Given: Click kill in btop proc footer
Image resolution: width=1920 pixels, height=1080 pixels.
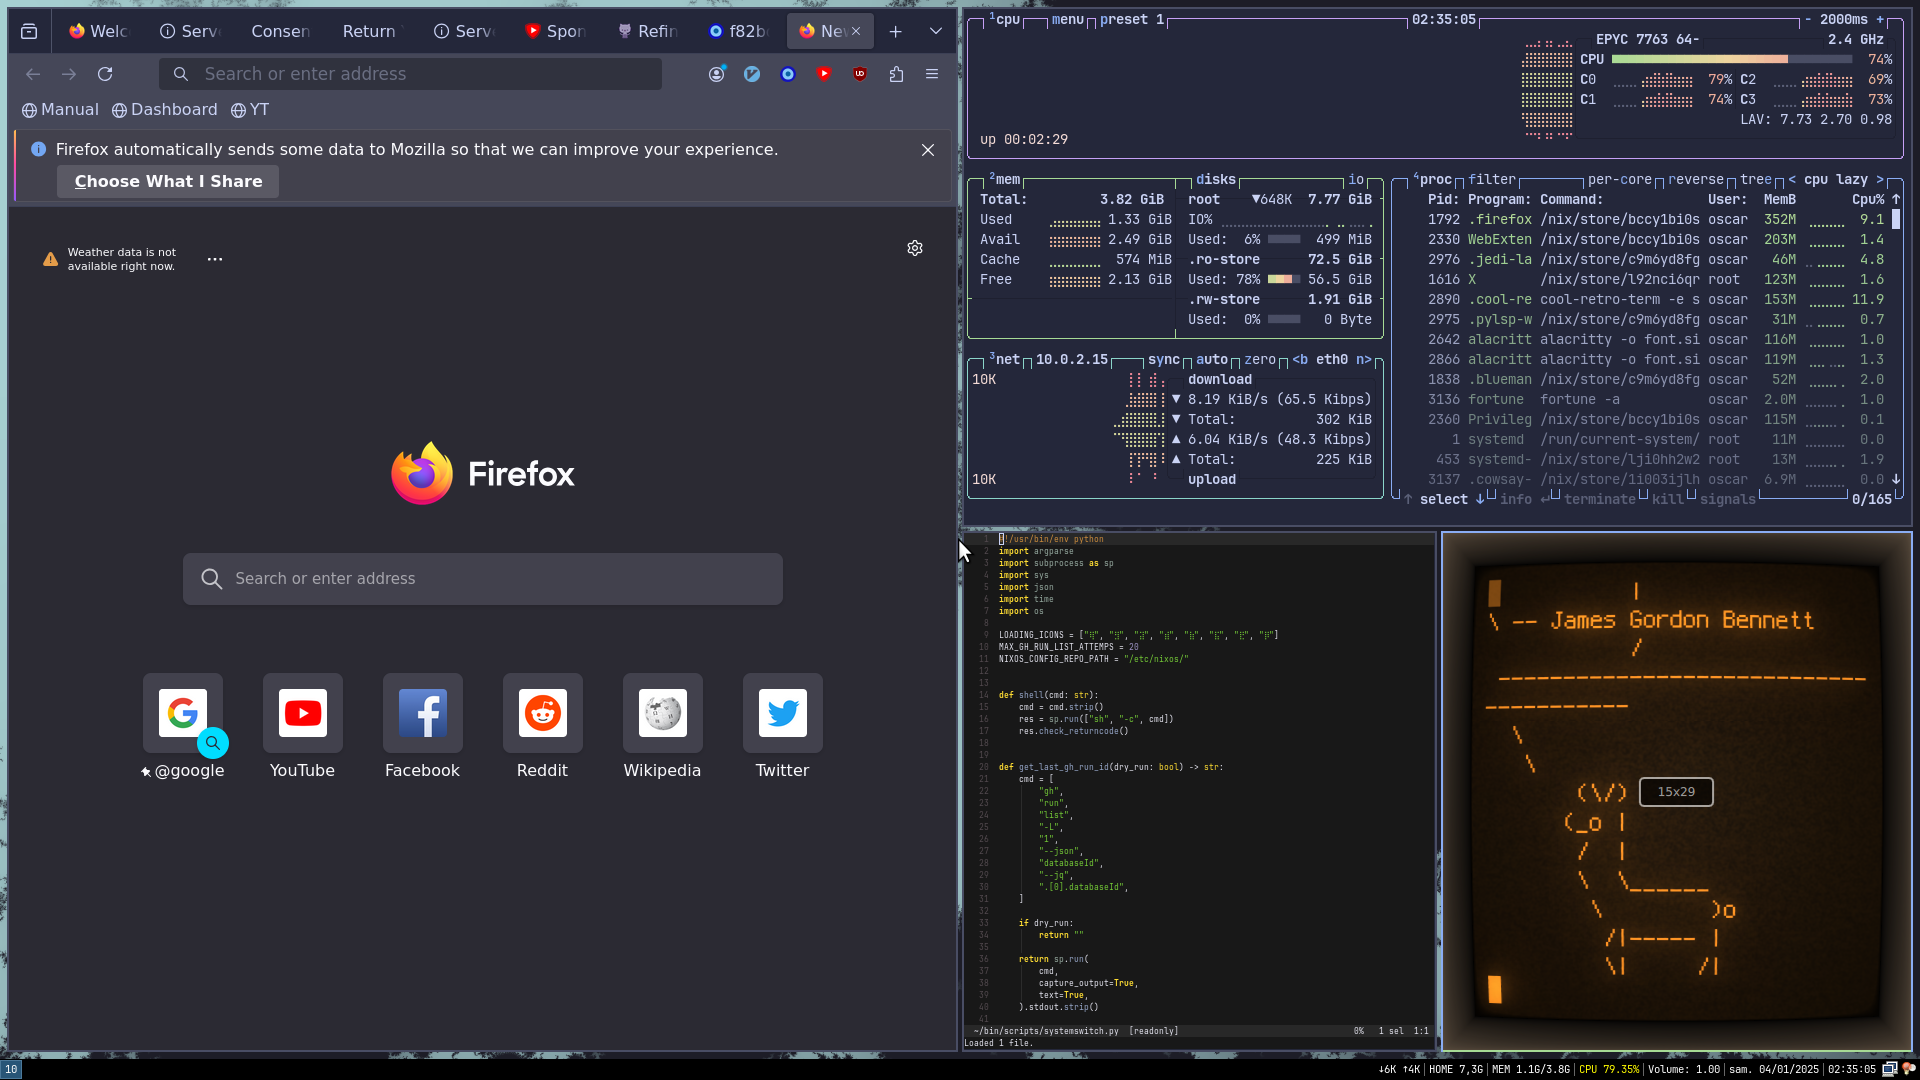Looking at the screenshot, I should tap(1668, 500).
